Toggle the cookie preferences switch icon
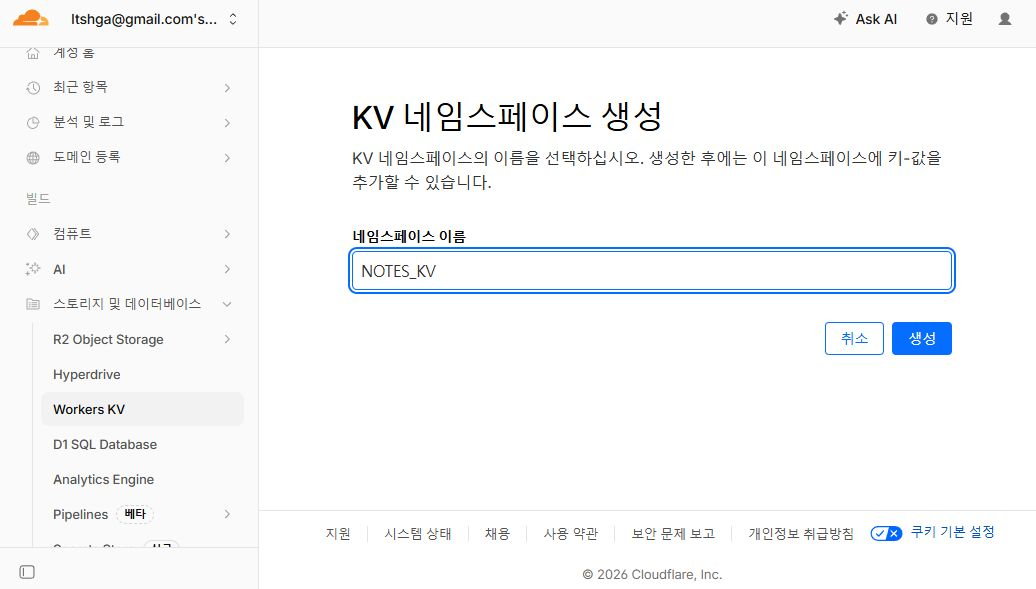1036x589 pixels. coord(886,533)
